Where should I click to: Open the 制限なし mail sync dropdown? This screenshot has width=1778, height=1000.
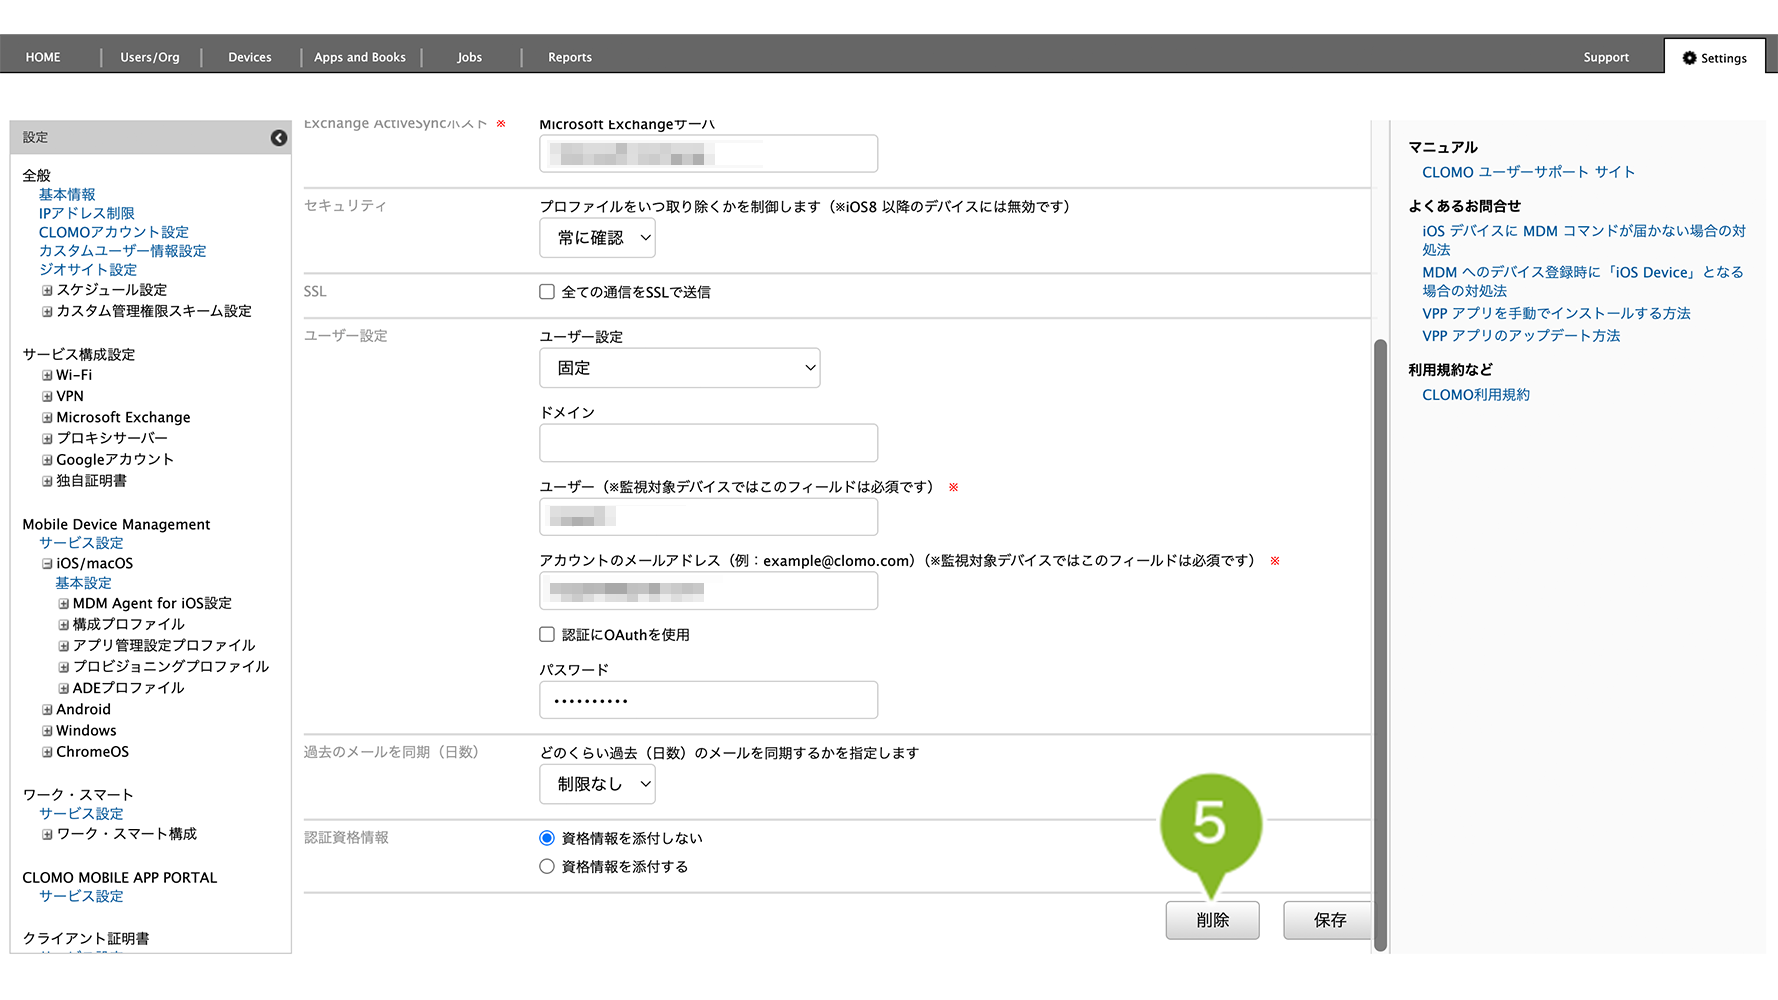pyautogui.click(x=597, y=784)
